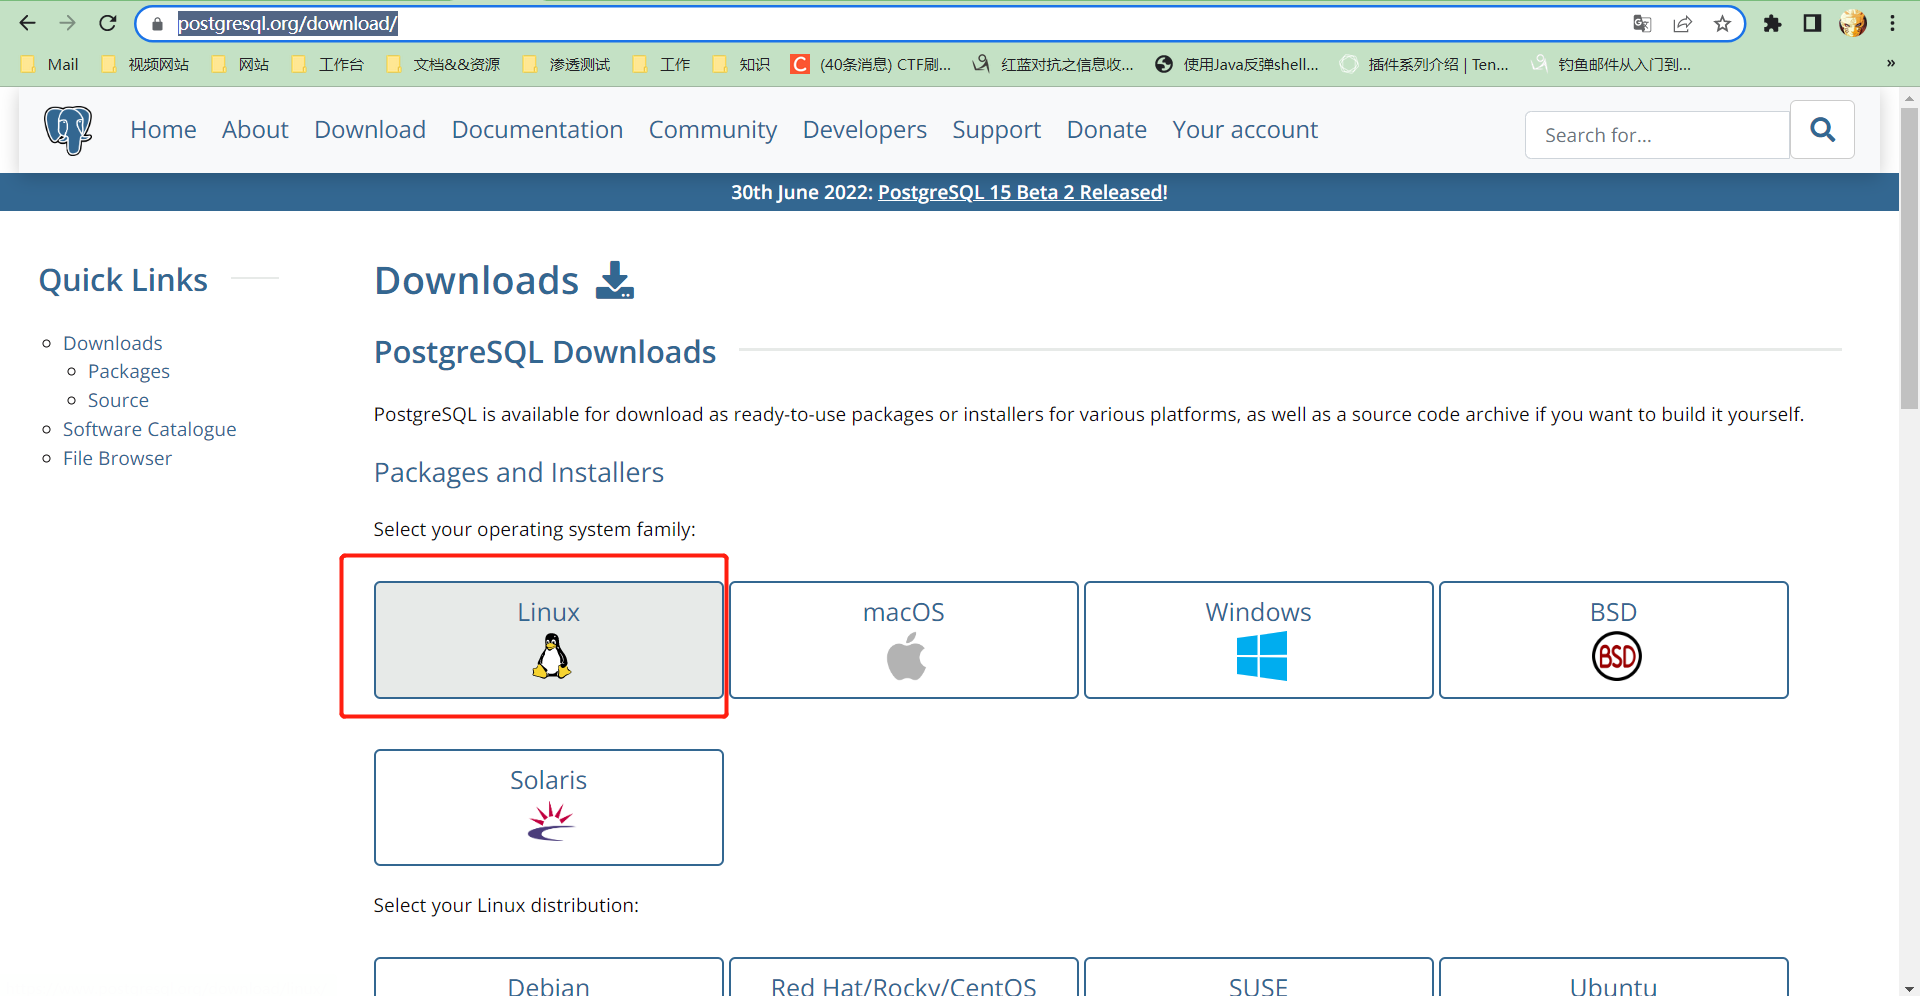Click the vertical scrollbar thumb

pos(1909,258)
